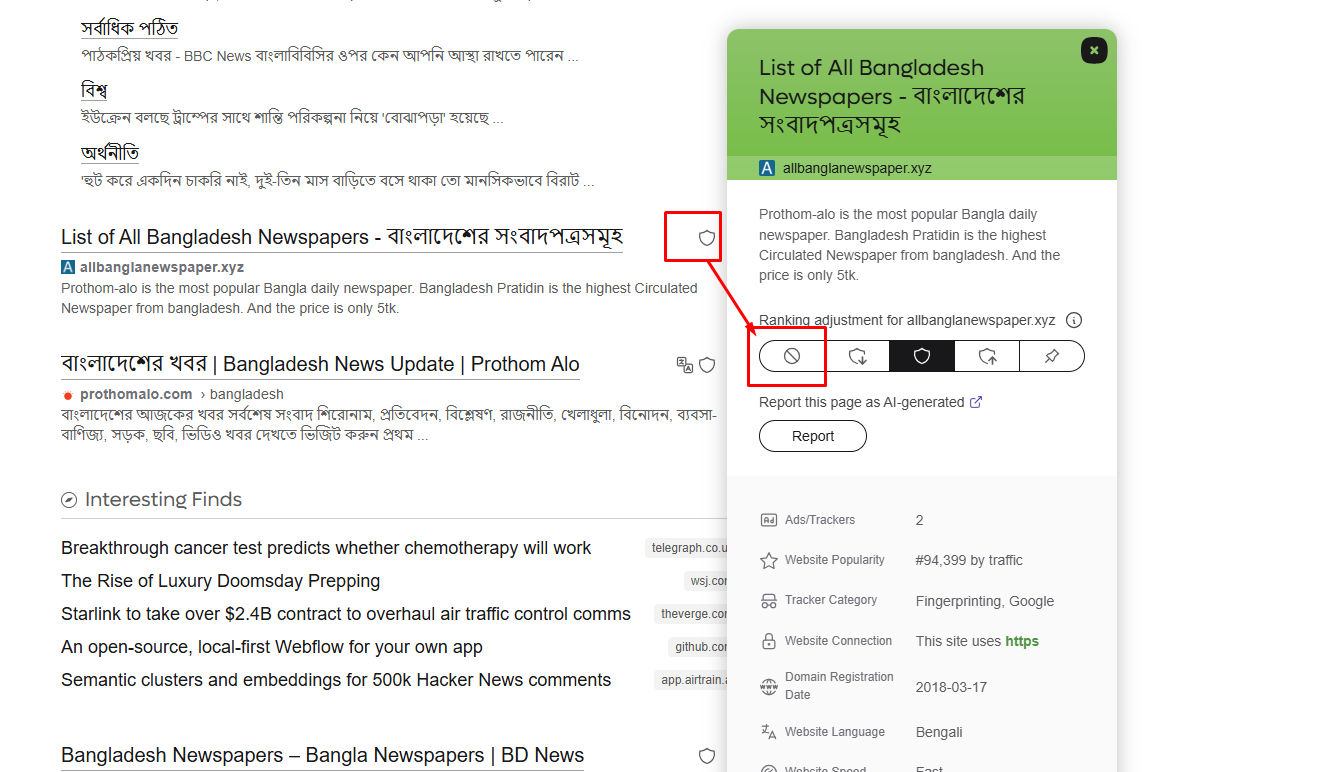Pin allbanglanewspaper.xyz using the pin icon

point(1051,356)
